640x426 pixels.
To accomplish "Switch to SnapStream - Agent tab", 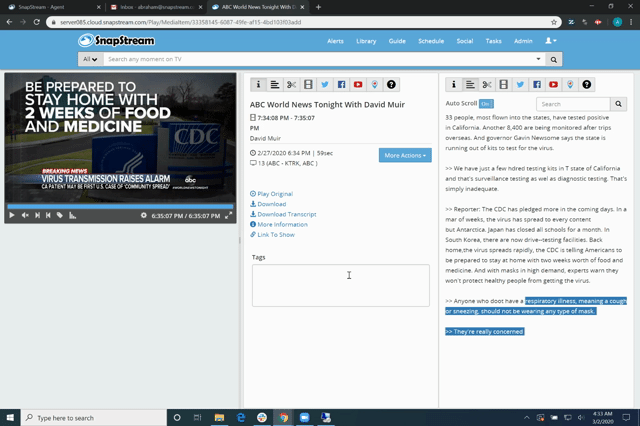I will (x=52, y=7).
